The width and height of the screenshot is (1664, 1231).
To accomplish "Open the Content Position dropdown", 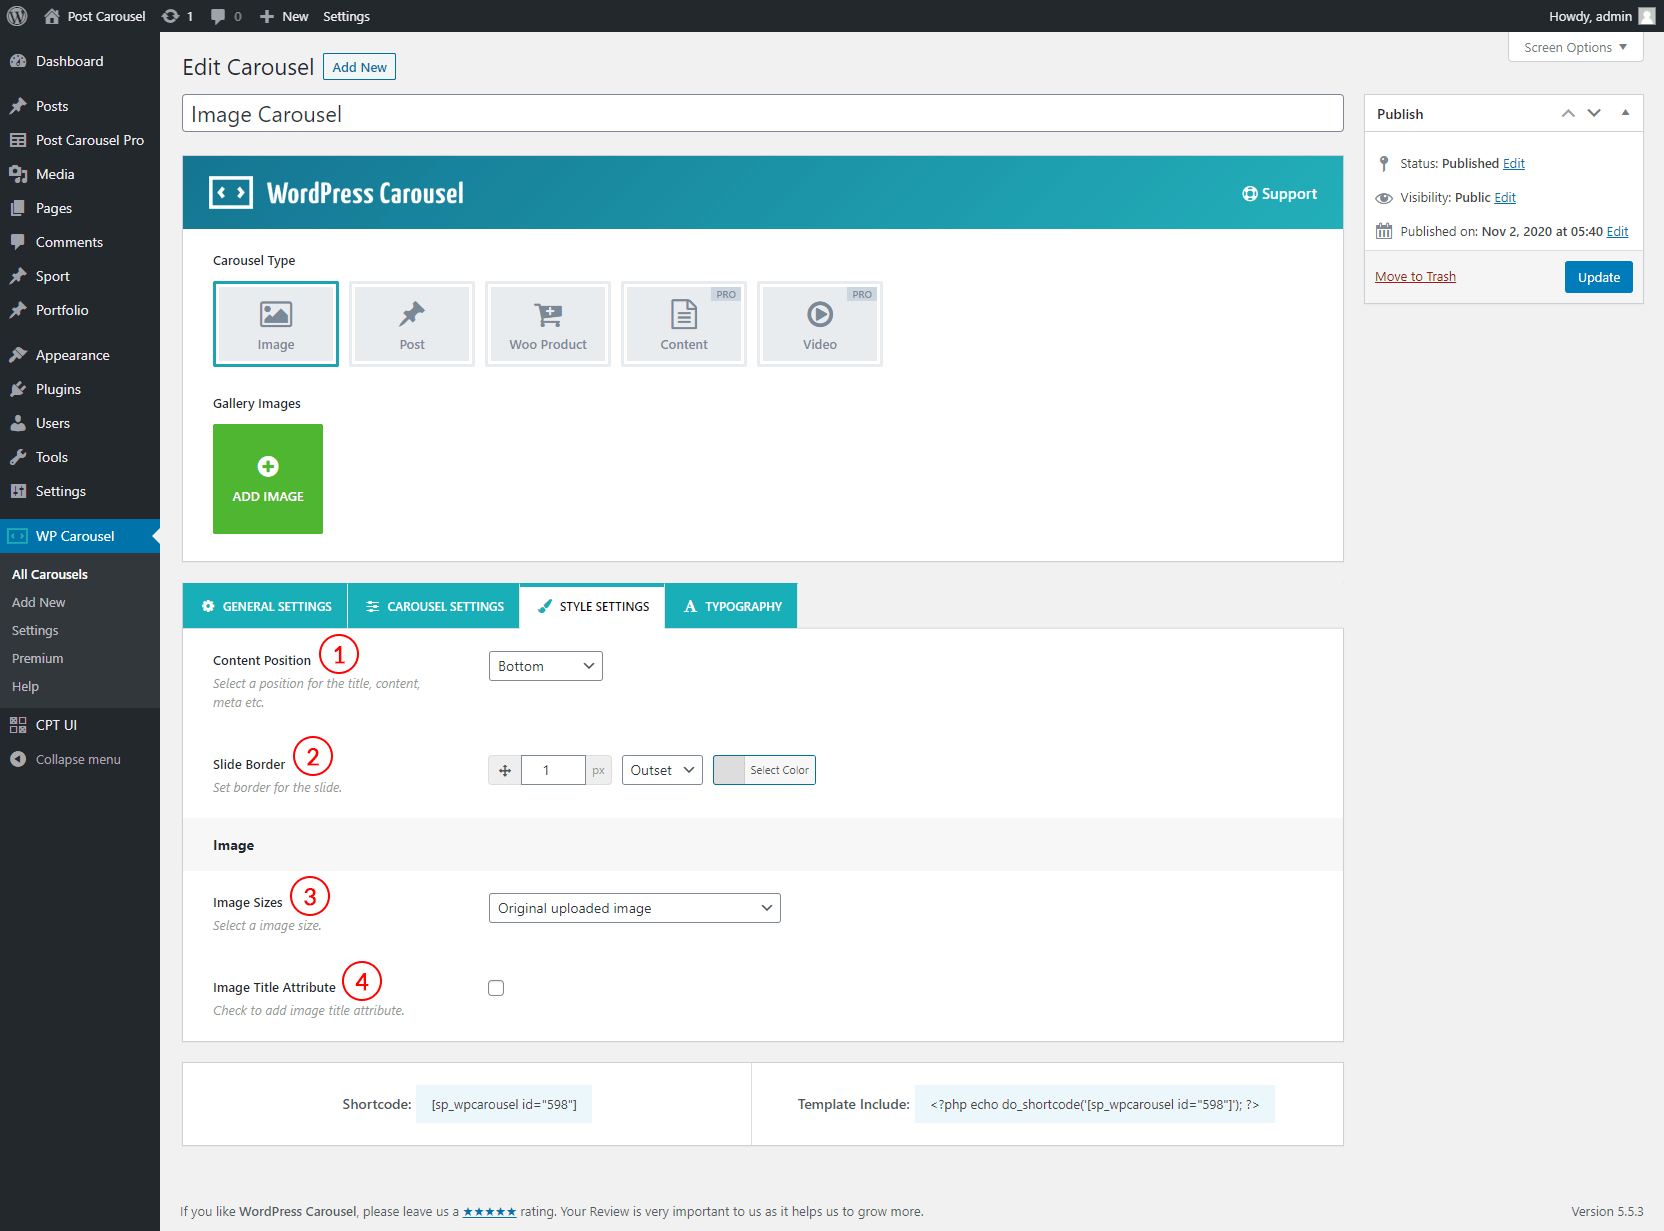I will pos(545,666).
